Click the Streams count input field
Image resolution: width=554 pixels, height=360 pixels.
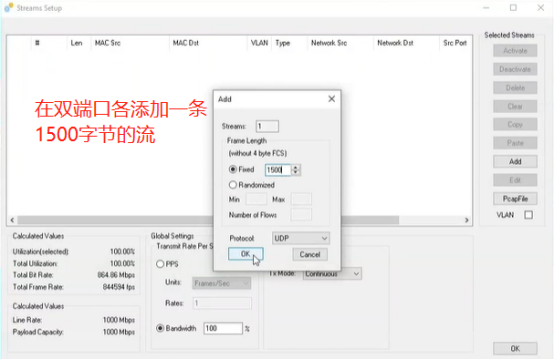click(267, 126)
